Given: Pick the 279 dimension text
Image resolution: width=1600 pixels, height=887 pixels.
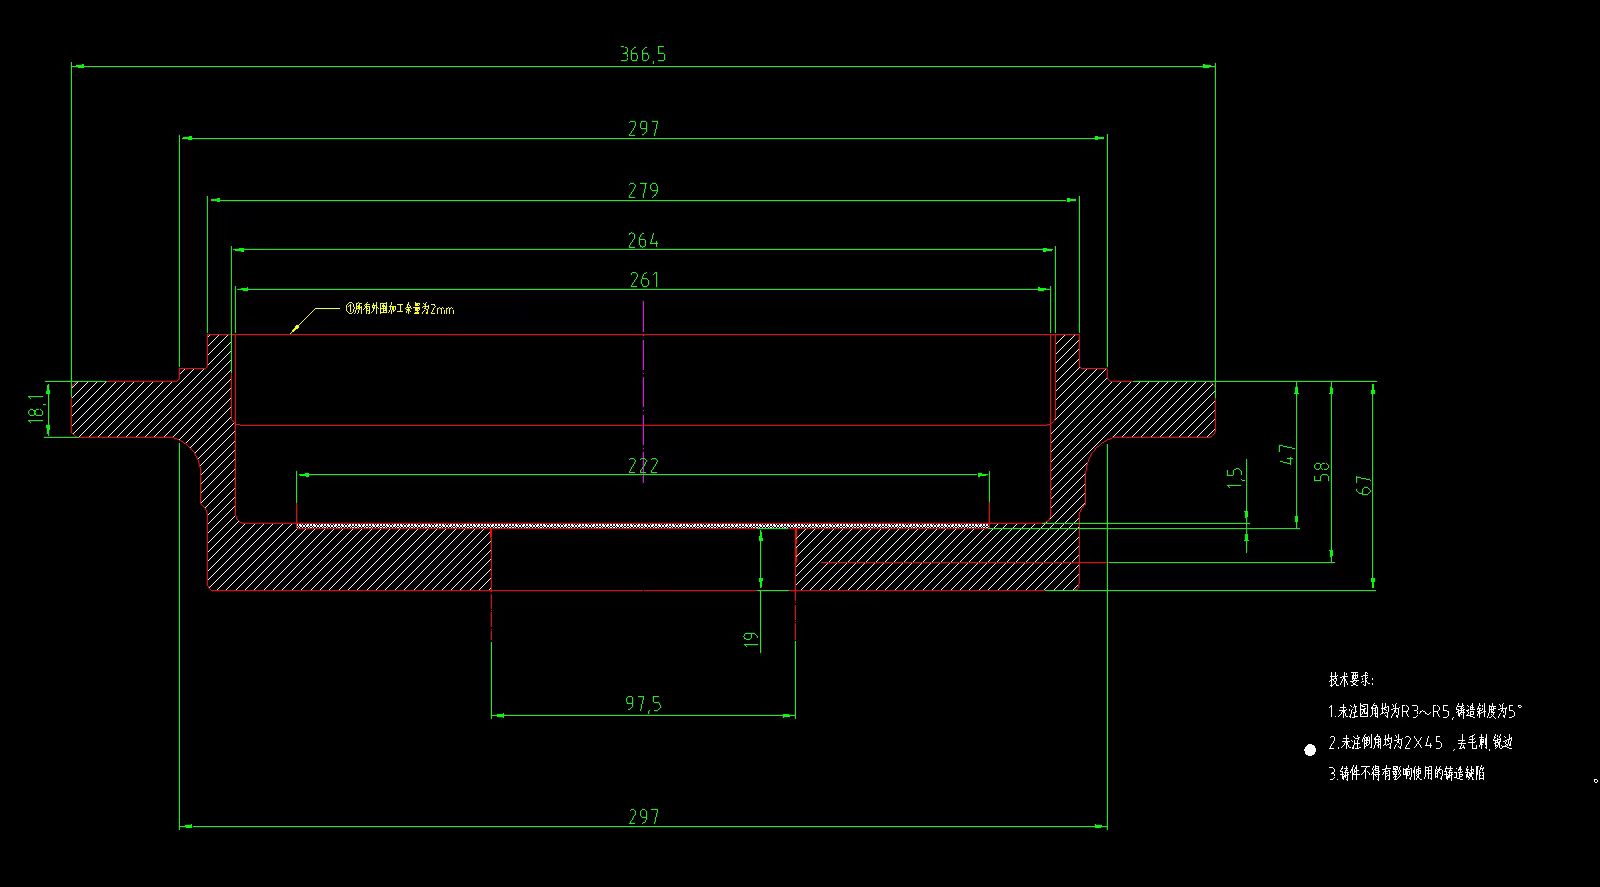Looking at the screenshot, I should click(643, 190).
